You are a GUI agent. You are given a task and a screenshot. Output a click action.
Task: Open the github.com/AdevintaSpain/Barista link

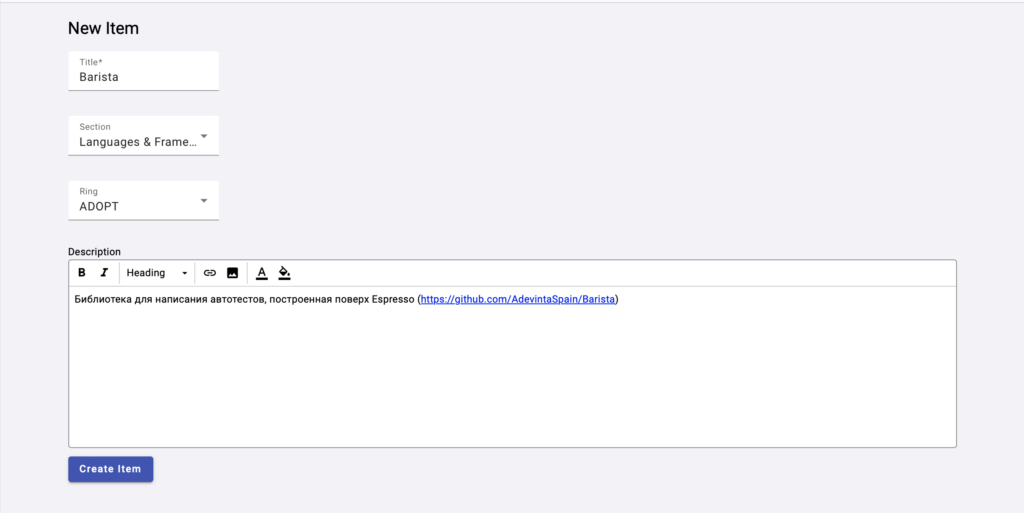point(518,299)
